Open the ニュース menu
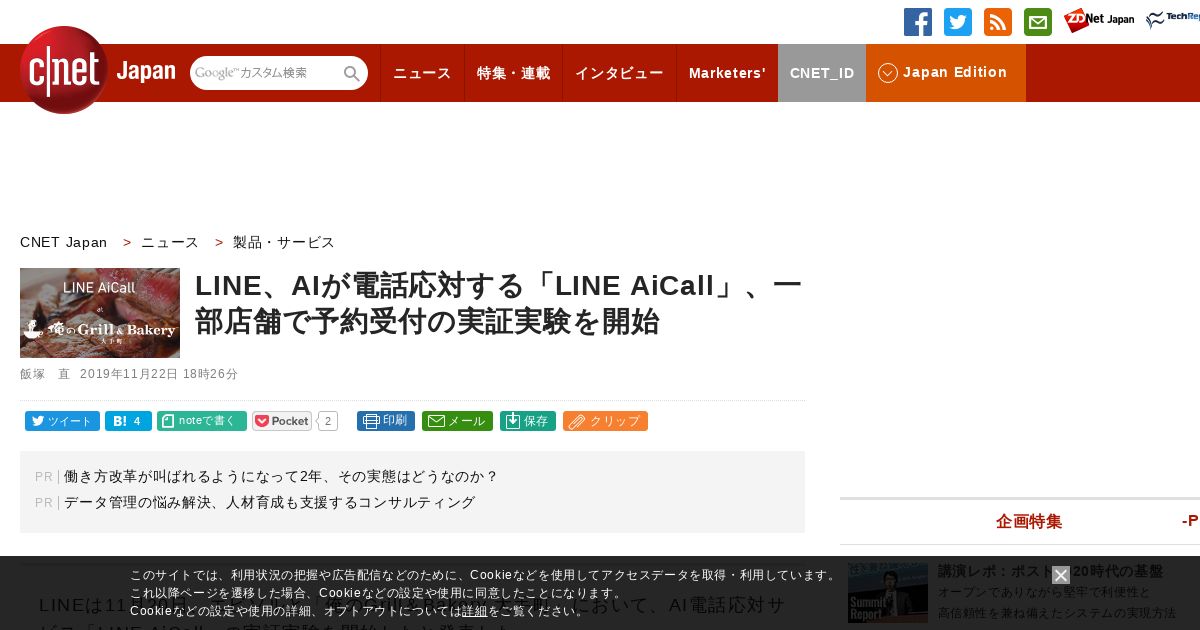Screen dimensions: 1200x630 pyautogui.click(x=422, y=73)
